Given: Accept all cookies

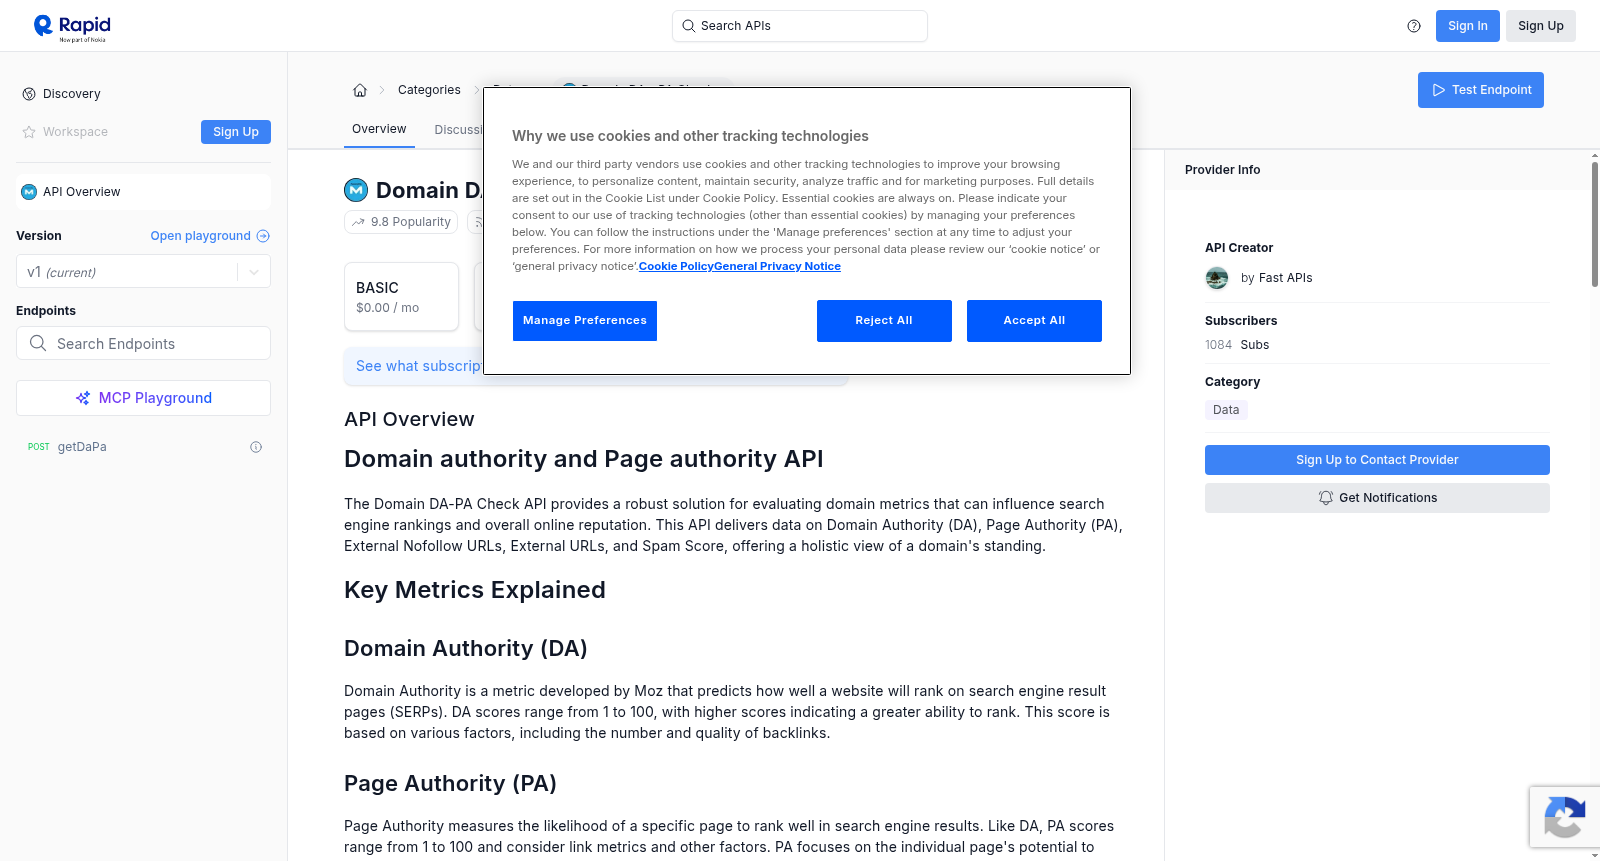Looking at the screenshot, I should point(1034,321).
